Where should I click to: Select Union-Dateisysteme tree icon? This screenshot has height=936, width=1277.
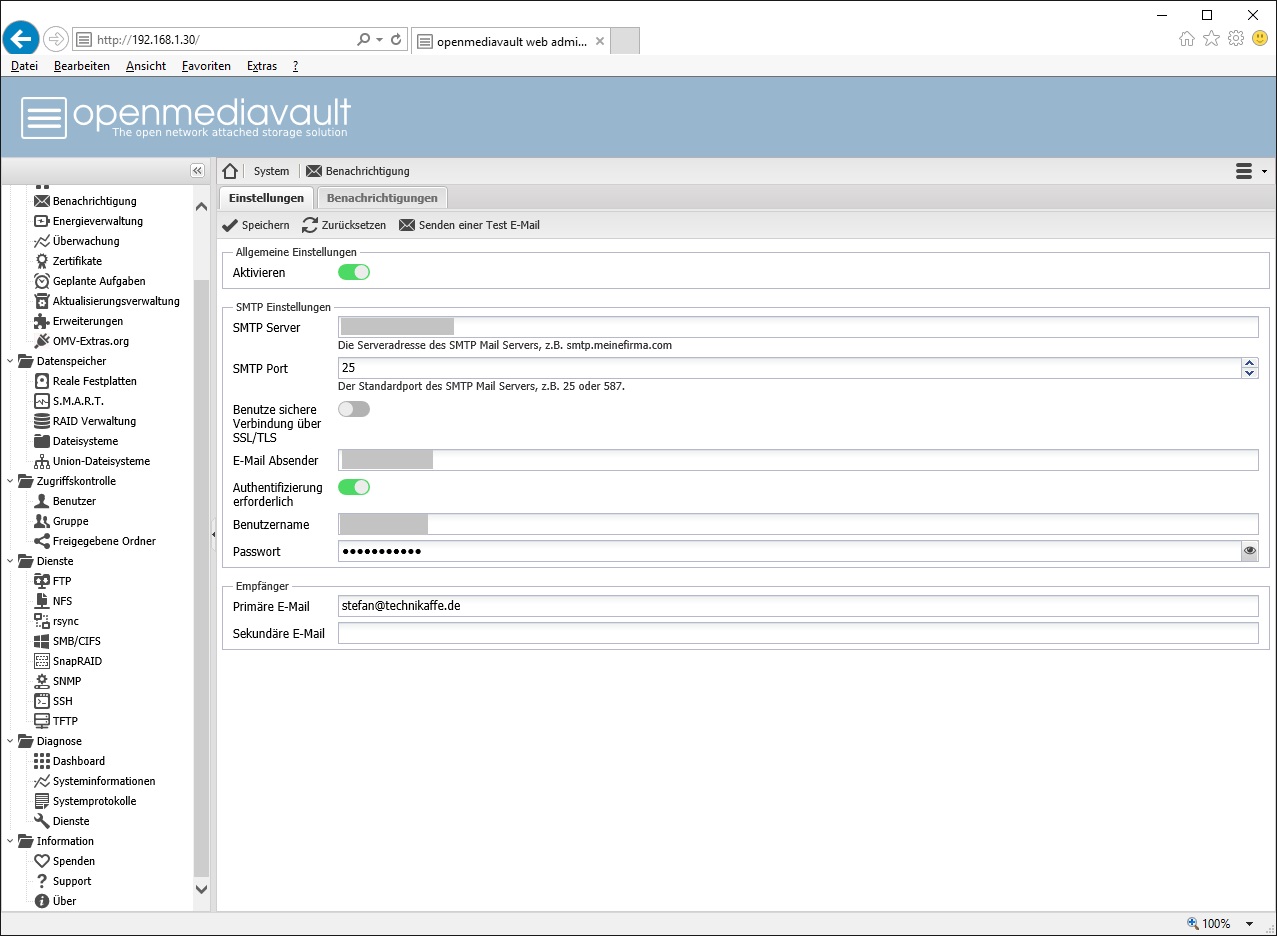42,461
